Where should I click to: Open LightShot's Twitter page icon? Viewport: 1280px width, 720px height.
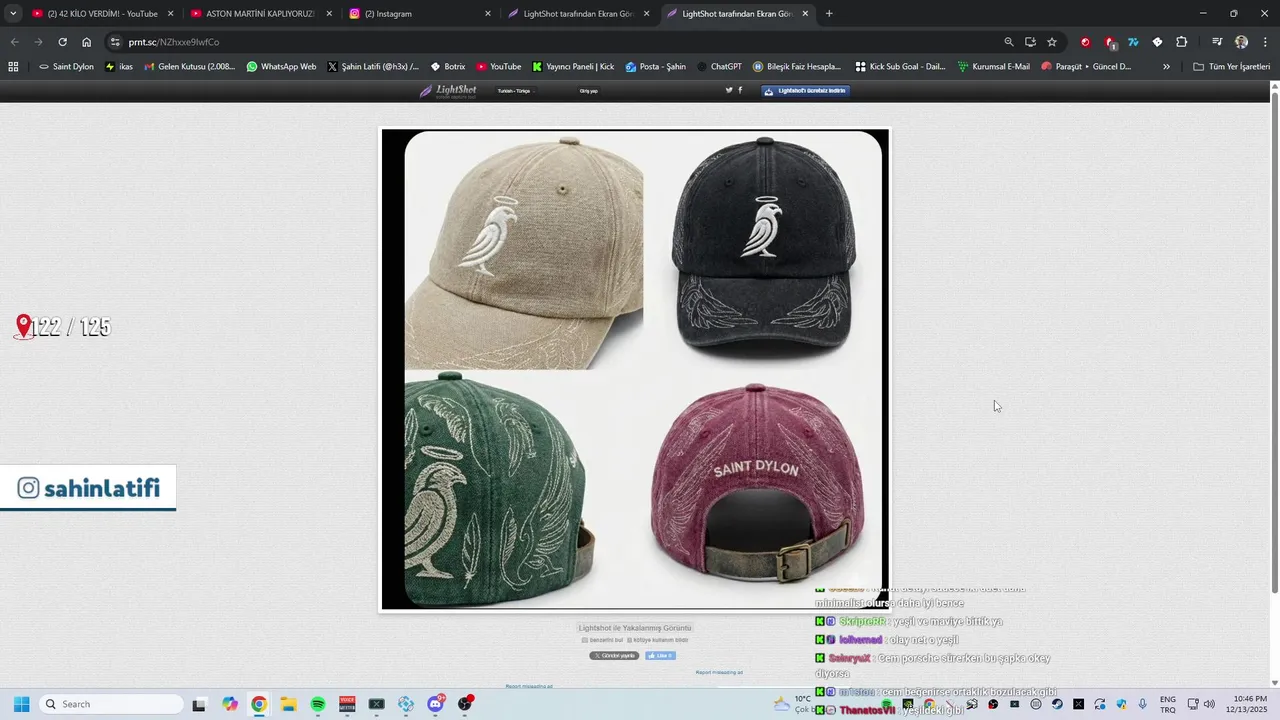pyautogui.click(x=729, y=90)
